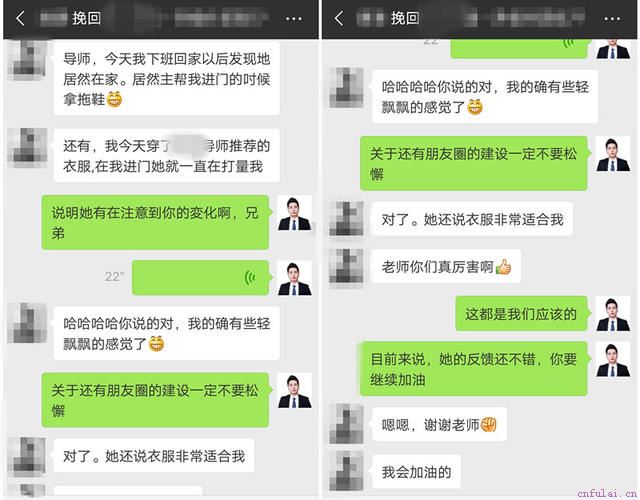Open the right chat's three-dot menu

612,19
